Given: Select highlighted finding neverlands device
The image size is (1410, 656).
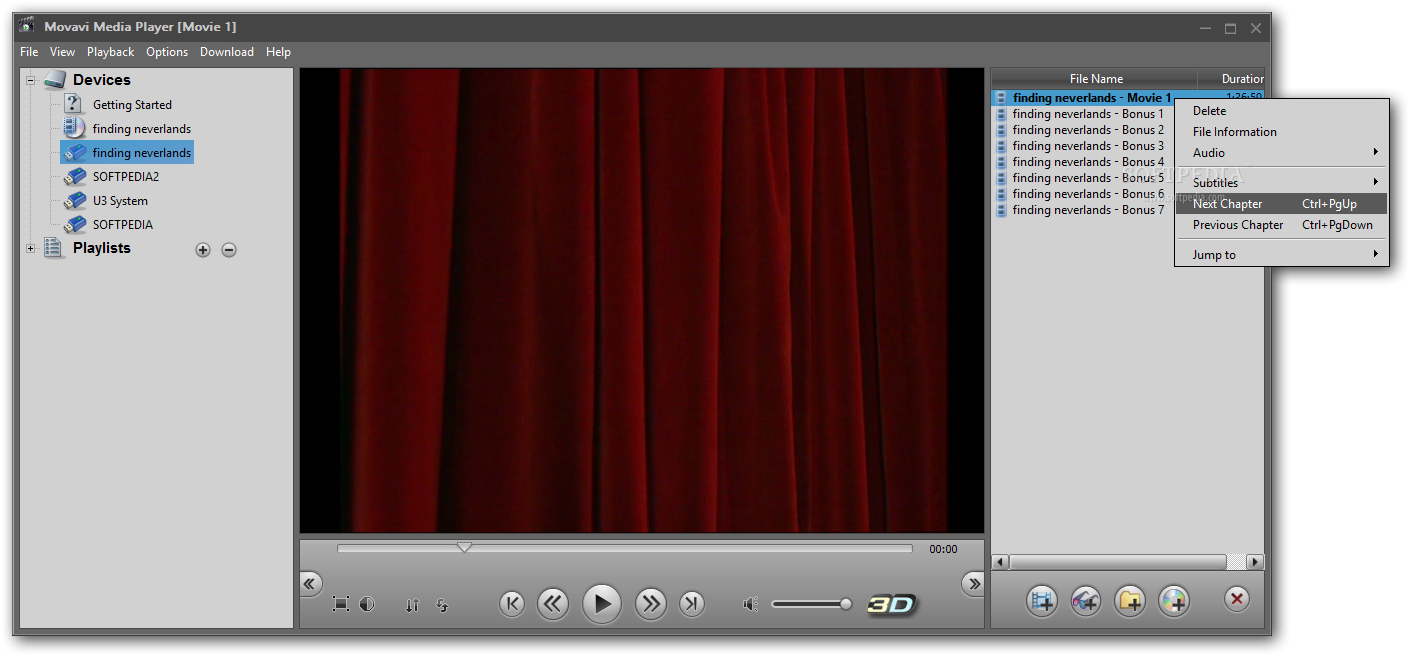Looking at the screenshot, I should (x=141, y=153).
